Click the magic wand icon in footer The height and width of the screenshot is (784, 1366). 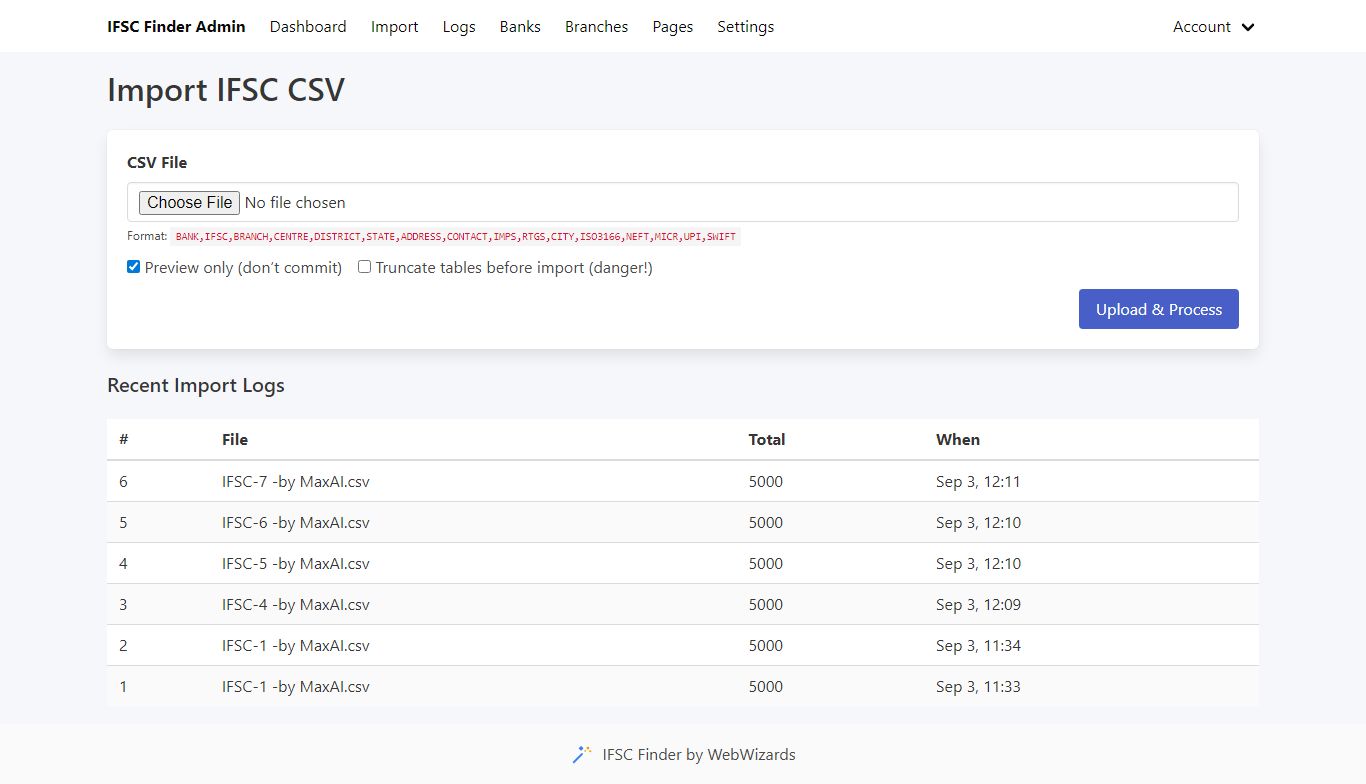582,755
